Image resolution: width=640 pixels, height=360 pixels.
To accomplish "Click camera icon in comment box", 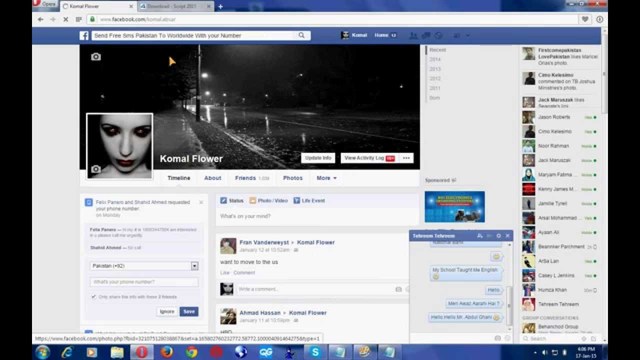I will click(398, 289).
